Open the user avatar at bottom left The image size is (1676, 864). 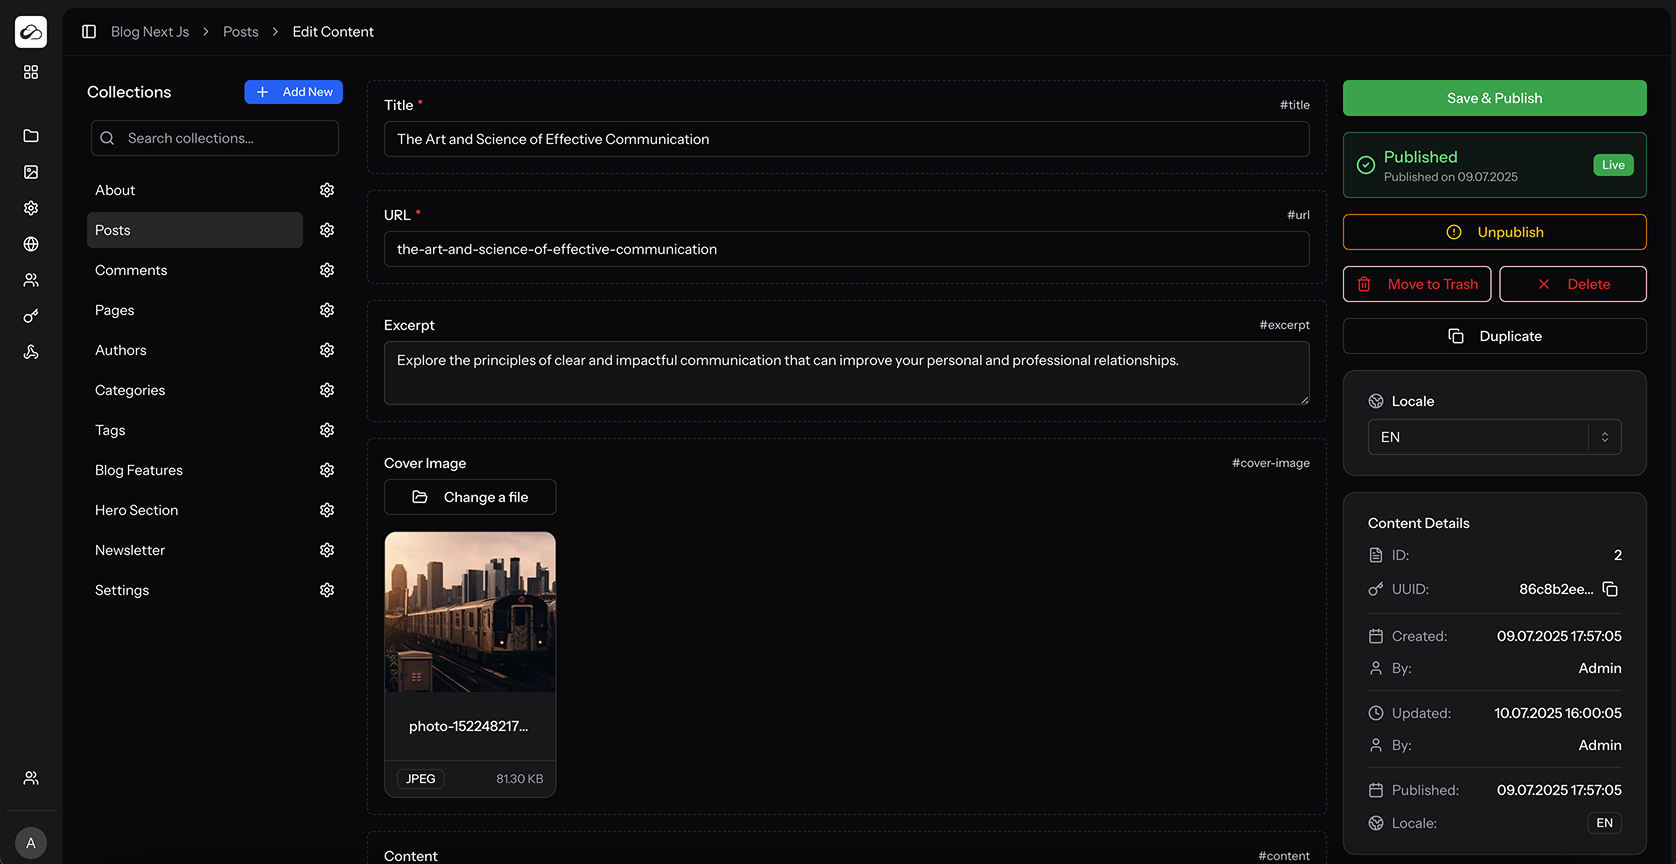coord(31,843)
